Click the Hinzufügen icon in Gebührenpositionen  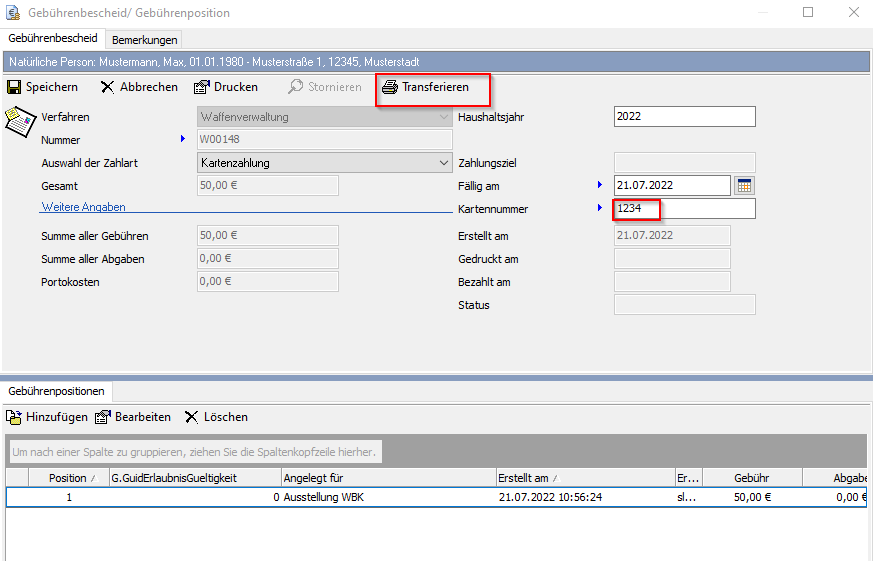coord(14,417)
